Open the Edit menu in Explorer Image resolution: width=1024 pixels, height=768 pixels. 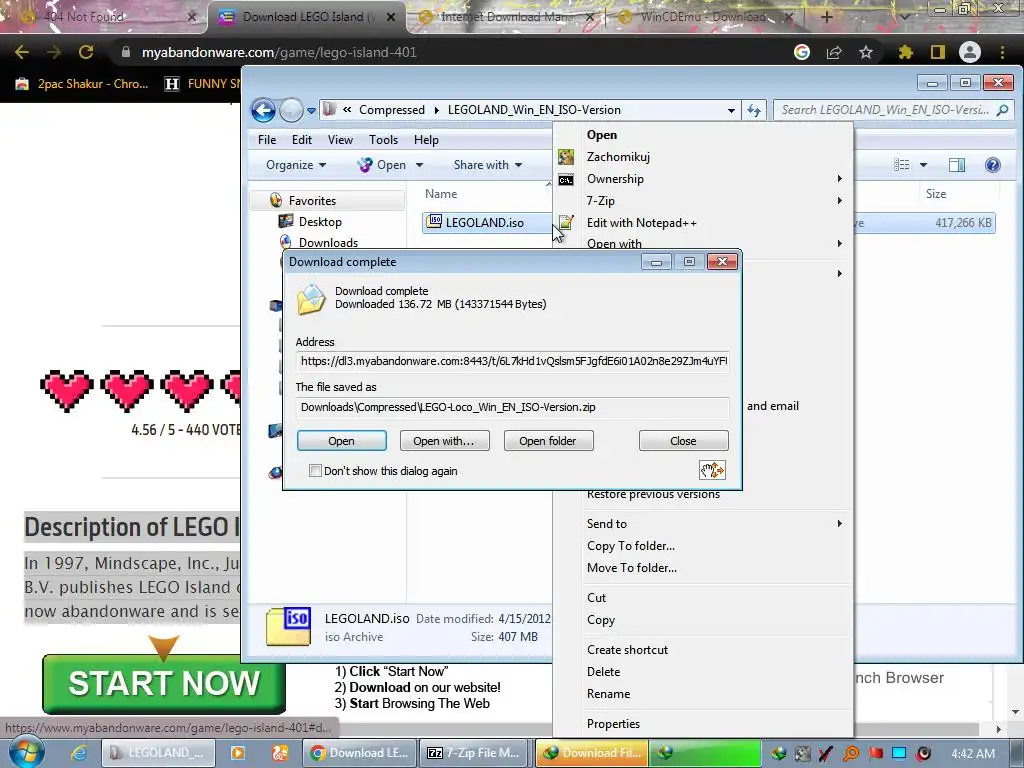tap(302, 140)
